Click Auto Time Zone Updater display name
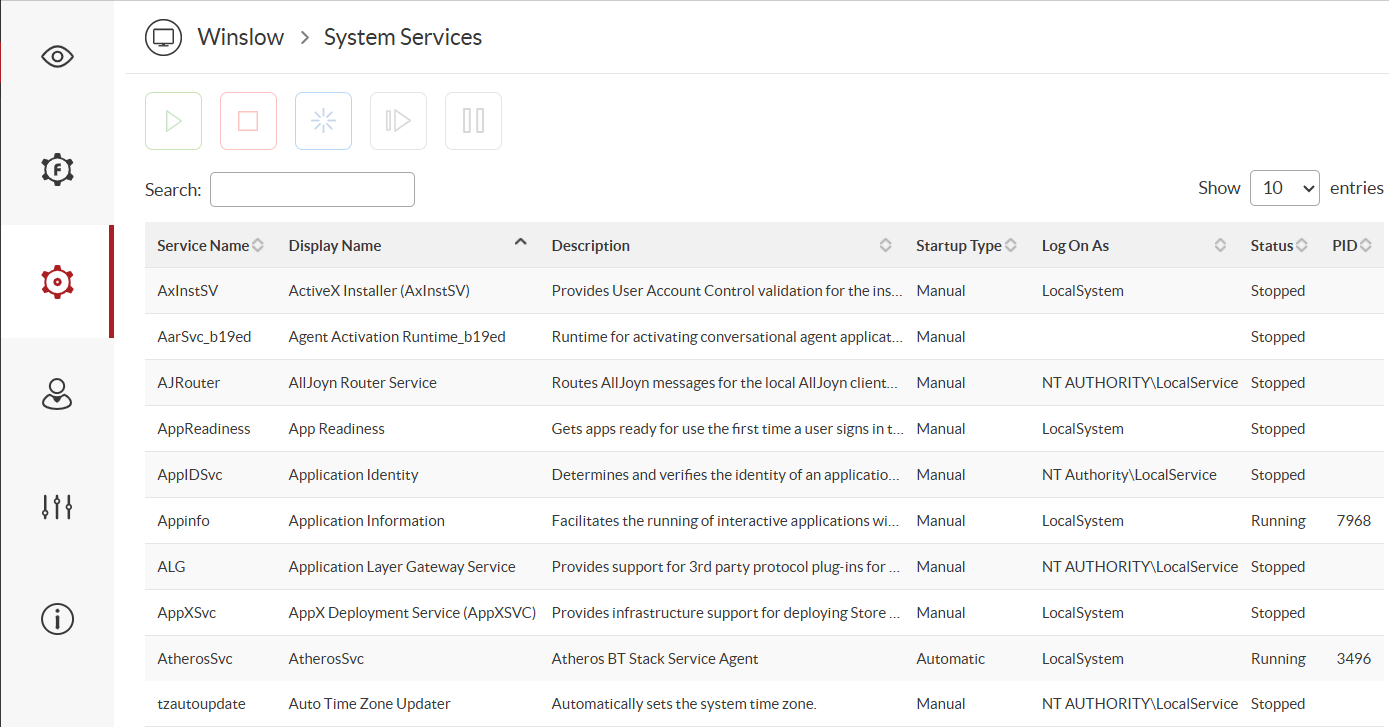Viewport: 1389px width, 727px height. pos(370,704)
